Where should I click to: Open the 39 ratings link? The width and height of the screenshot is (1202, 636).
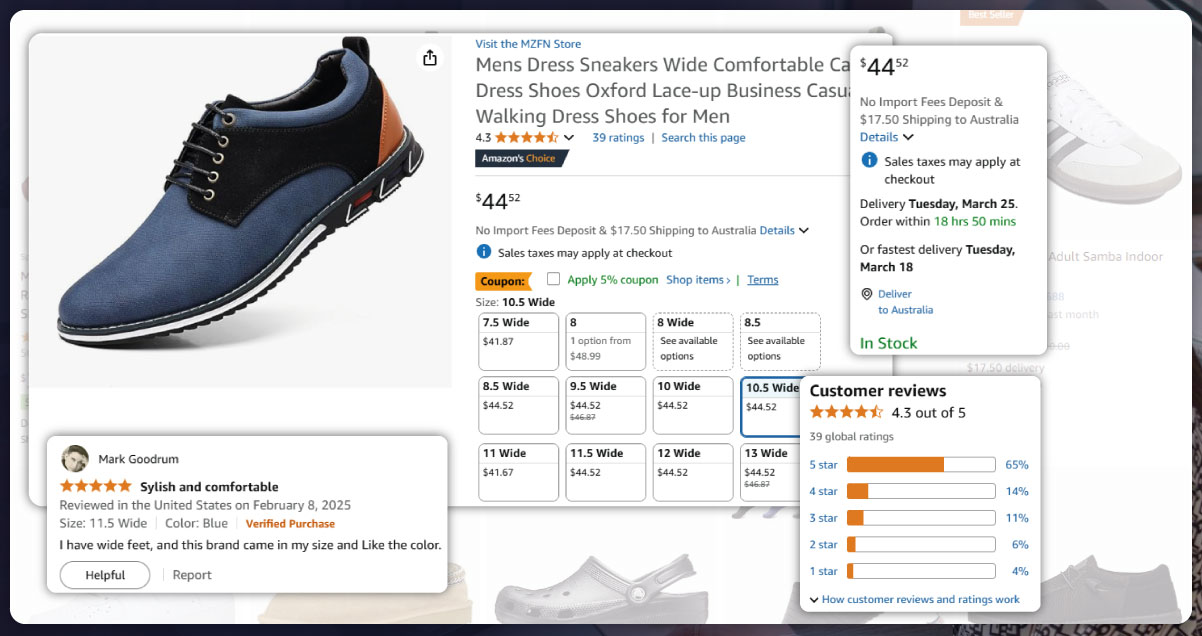(x=618, y=138)
